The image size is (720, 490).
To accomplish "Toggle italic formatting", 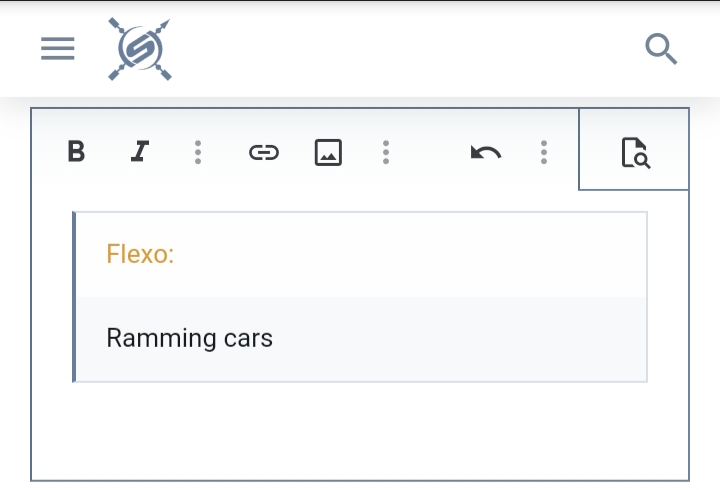I will pyautogui.click(x=140, y=152).
